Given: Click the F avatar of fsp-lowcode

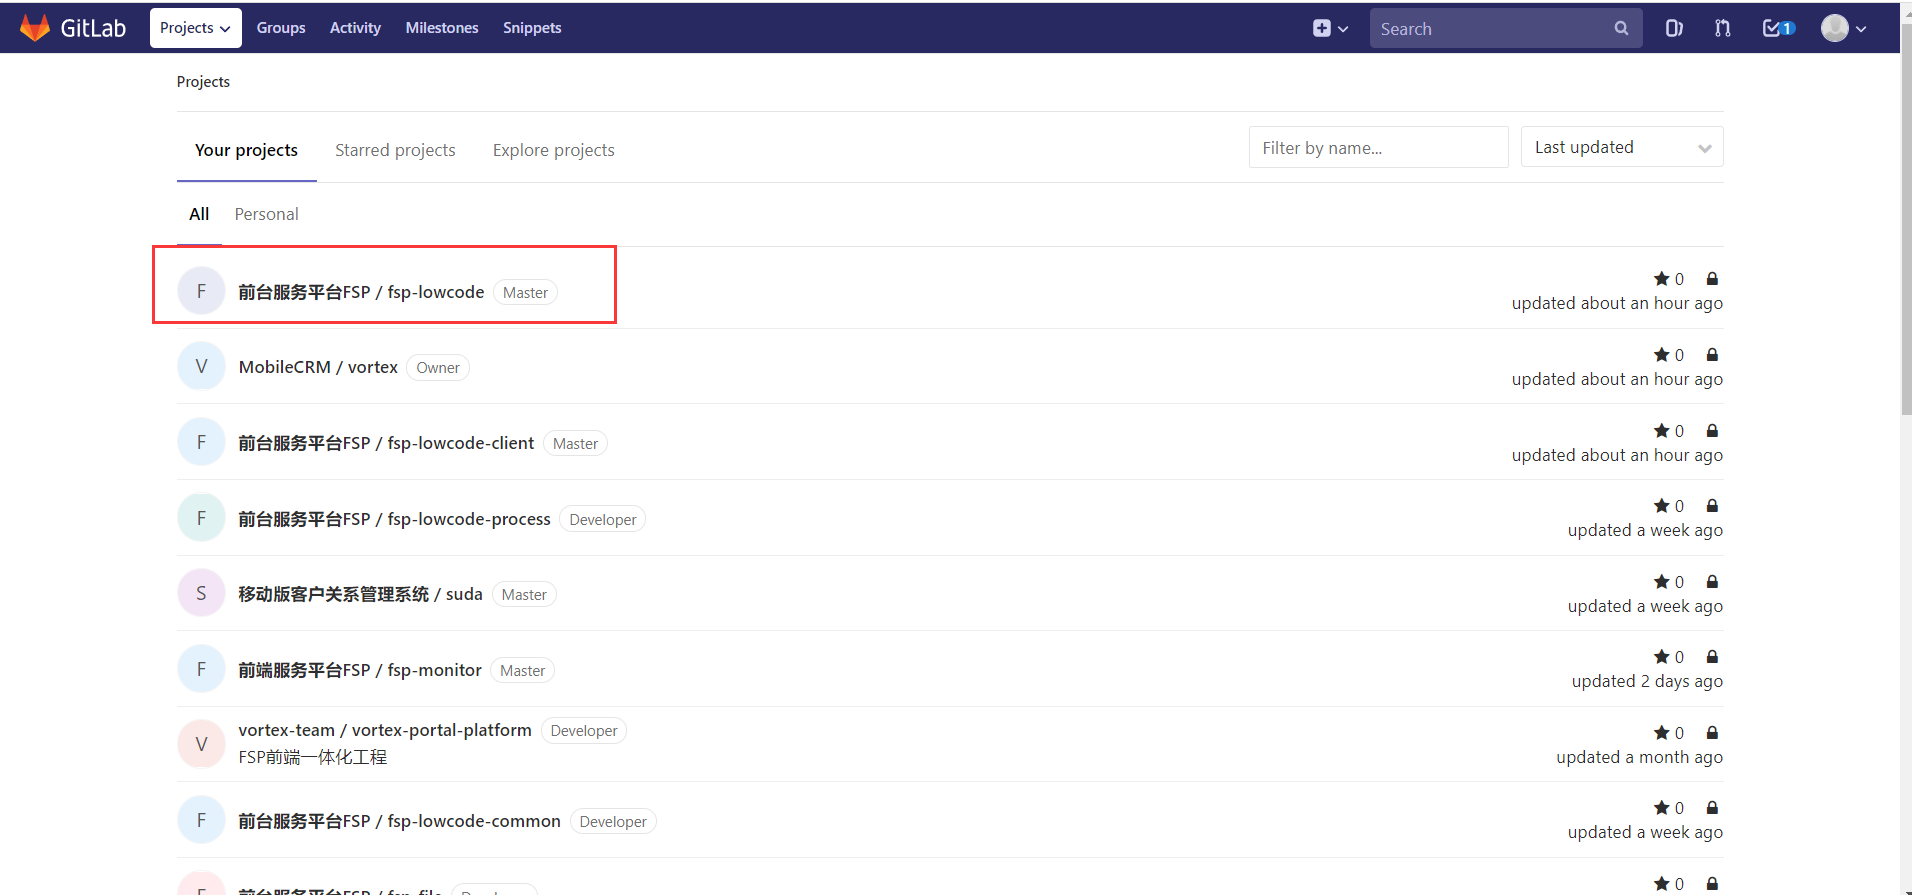Looking at the screenshot, I should pyautogui.click(x=201, y=291).
